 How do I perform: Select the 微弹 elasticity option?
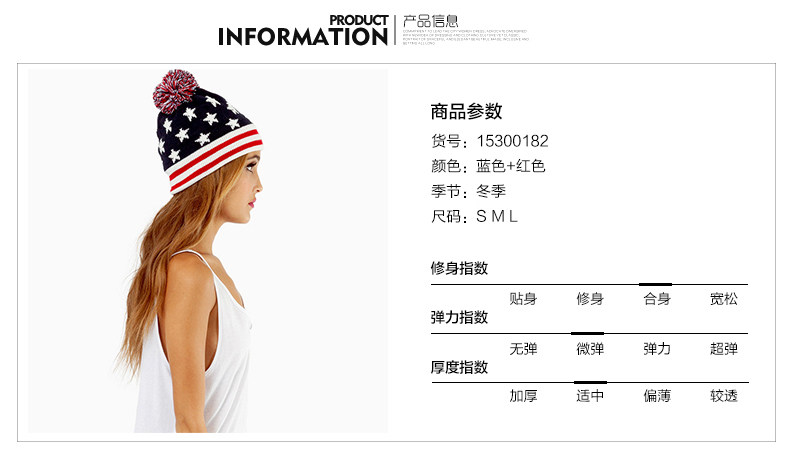(x=590, y=349)
